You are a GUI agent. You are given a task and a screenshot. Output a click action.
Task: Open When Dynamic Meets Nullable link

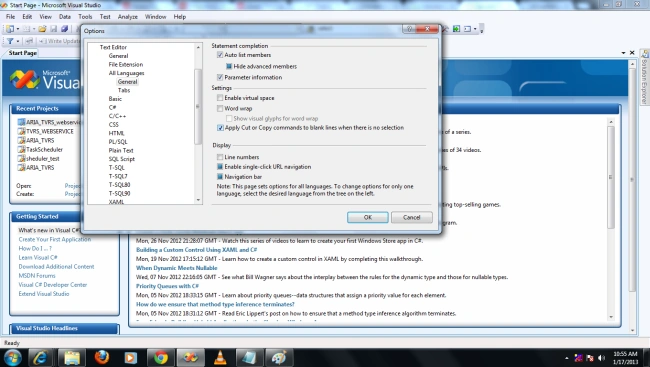(x=177, y=268)
